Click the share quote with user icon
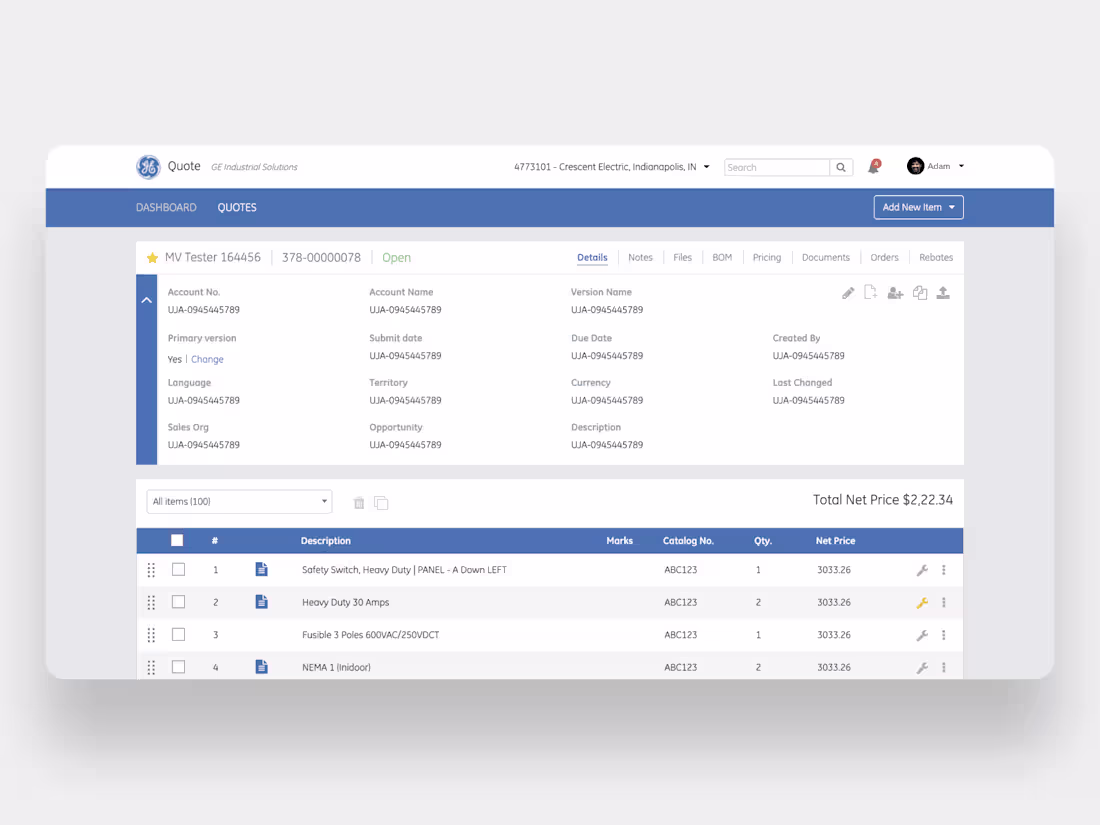Screen dimensions: 1100x825 [895, 292]
